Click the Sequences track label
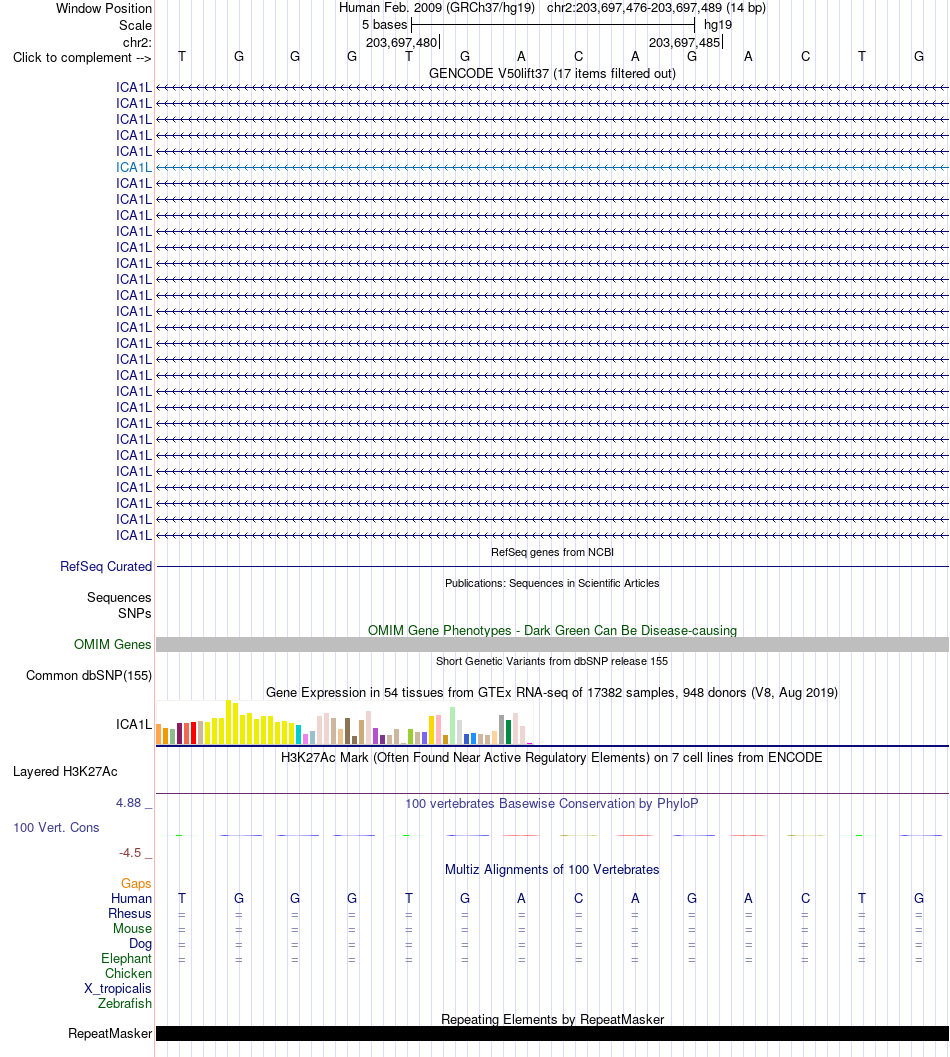Image resolution: width=950 pixels, height=1057 pixels. click(x=119, y=598)
